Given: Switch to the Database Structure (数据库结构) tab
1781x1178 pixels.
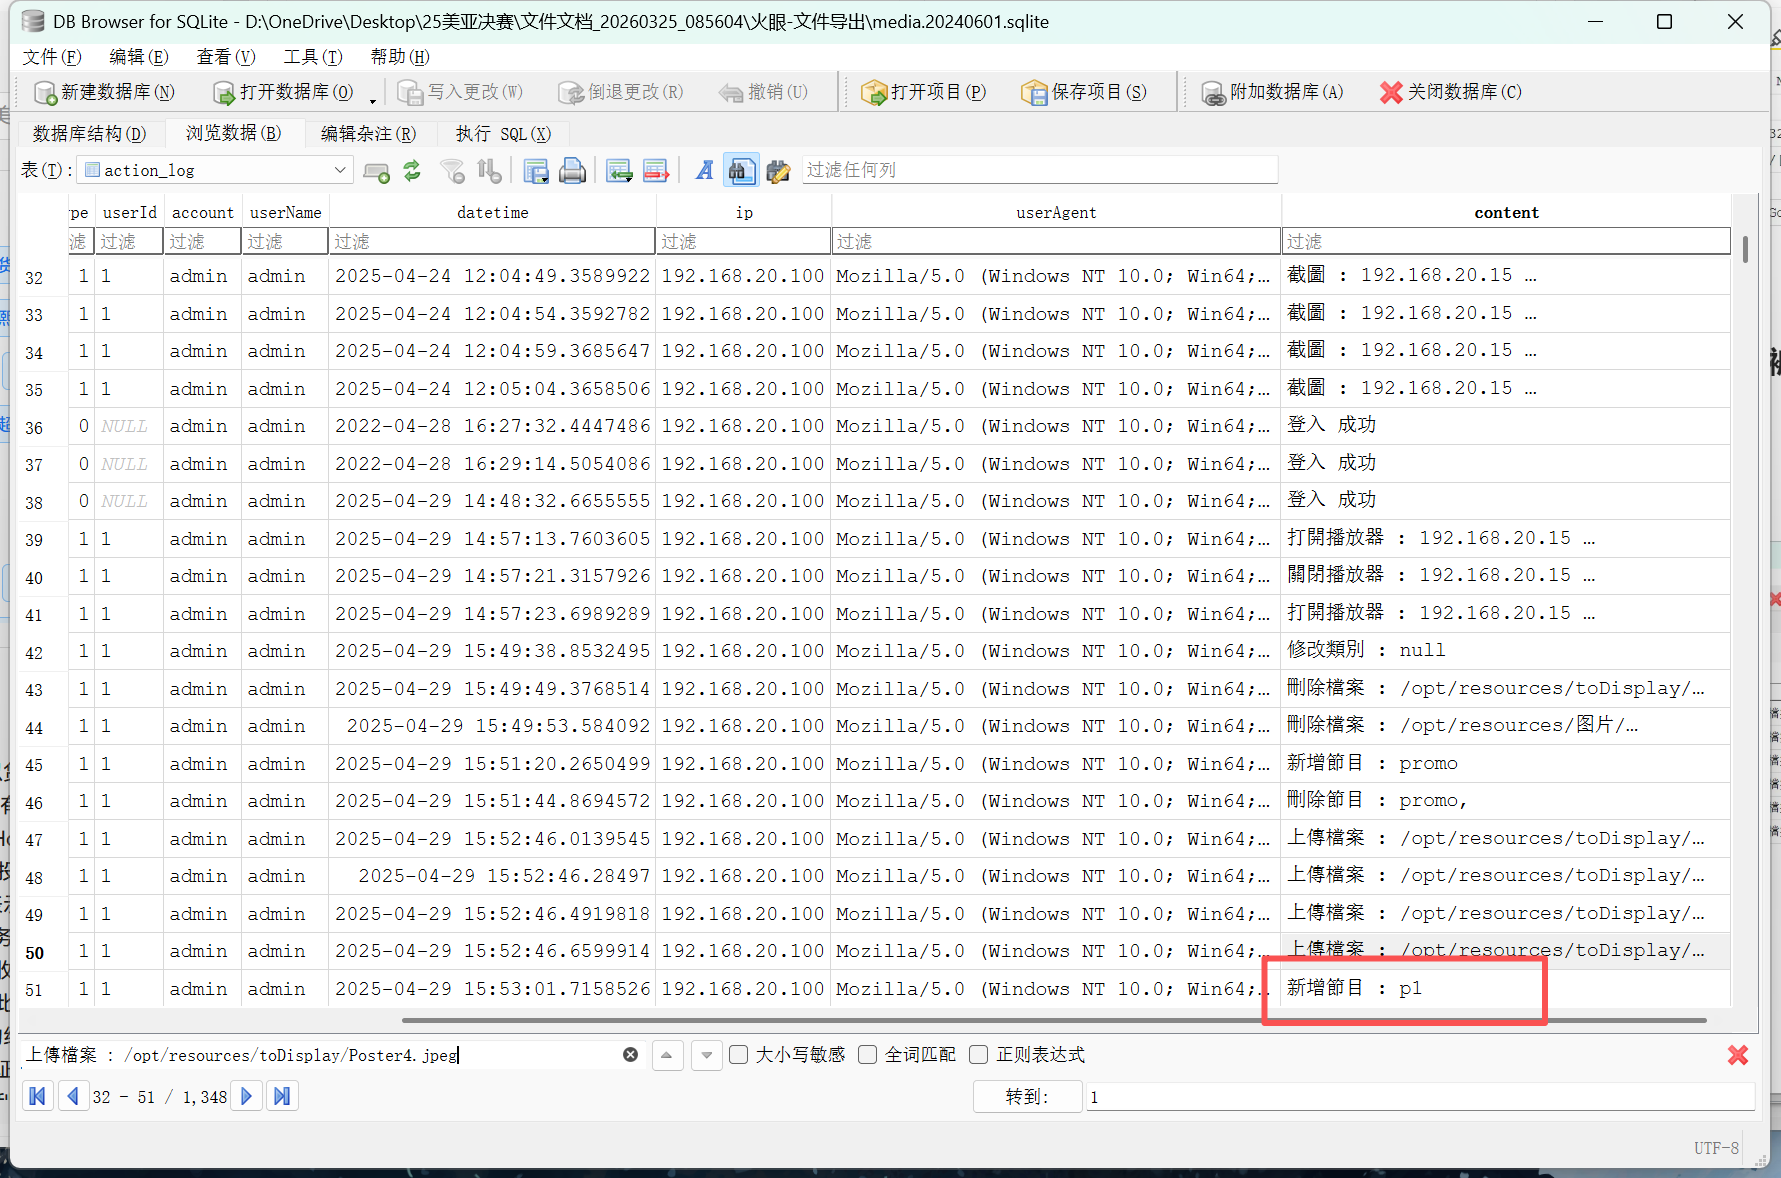Looking at the screenshot, I should 89,134.
